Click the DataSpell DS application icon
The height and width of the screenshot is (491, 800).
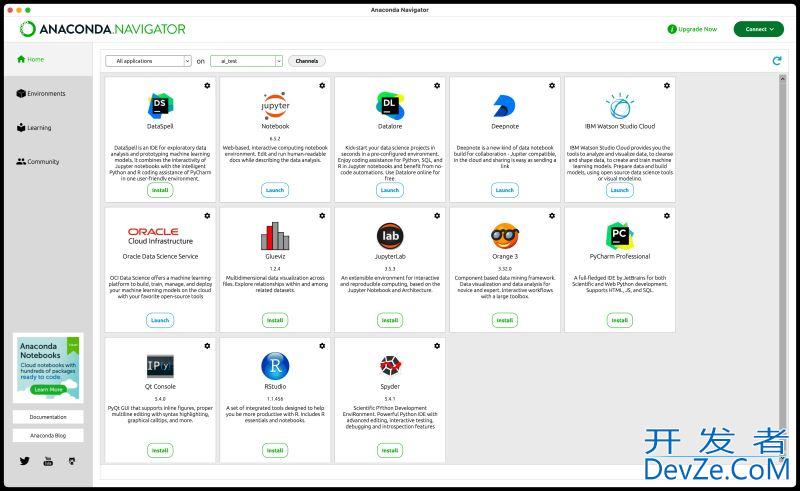160,106
